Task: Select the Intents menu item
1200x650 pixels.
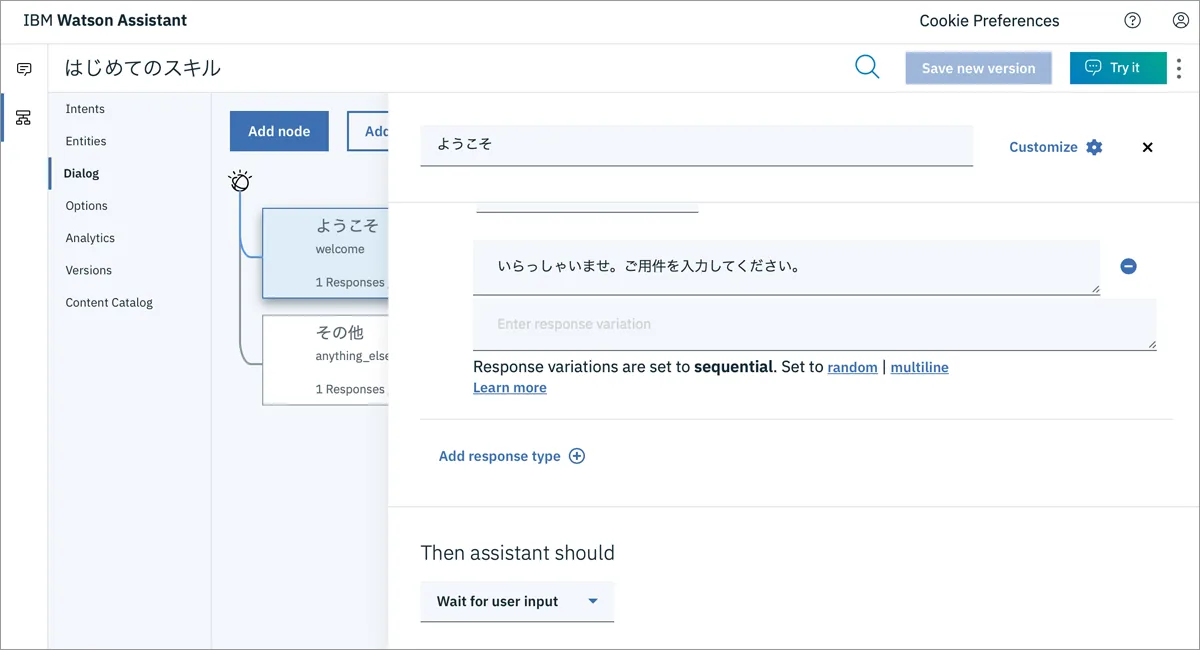Action: coord(85,109)
